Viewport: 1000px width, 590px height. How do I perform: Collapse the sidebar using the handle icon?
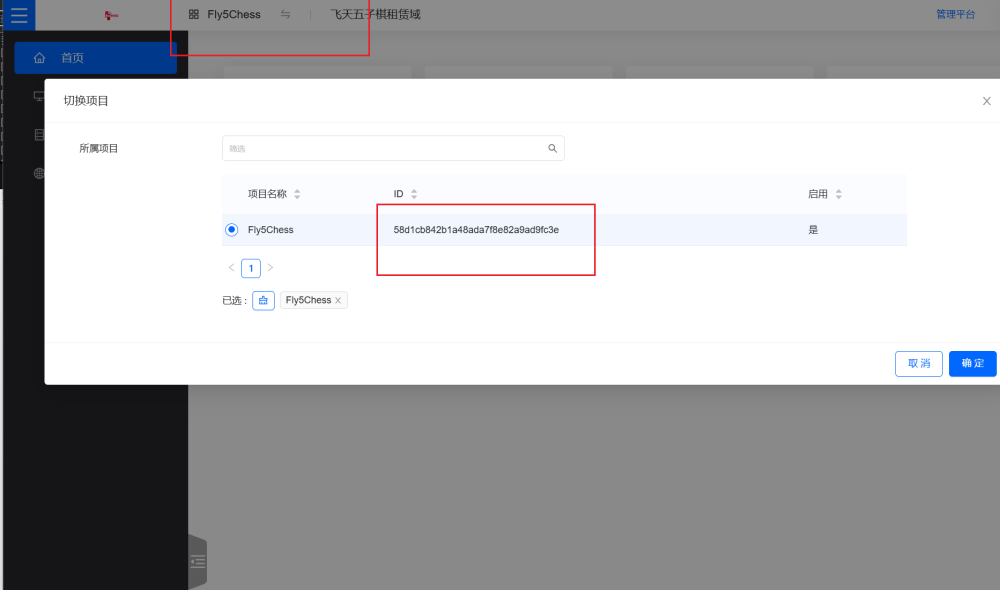coord(197,562)
